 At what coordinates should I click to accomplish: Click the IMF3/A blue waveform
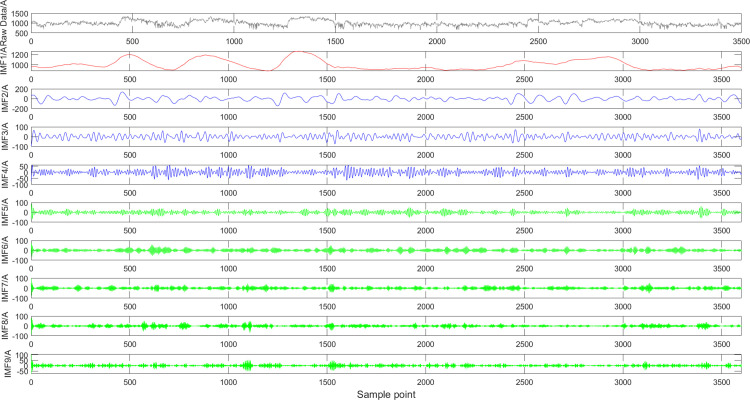(x=386, y=137)
